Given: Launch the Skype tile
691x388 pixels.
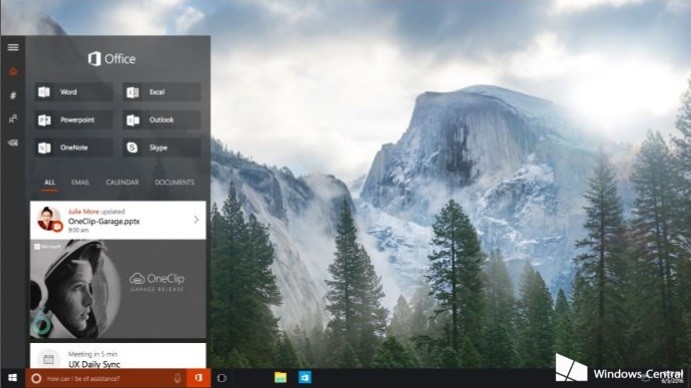Looking at the screenshot, I should tap(162, 148).
